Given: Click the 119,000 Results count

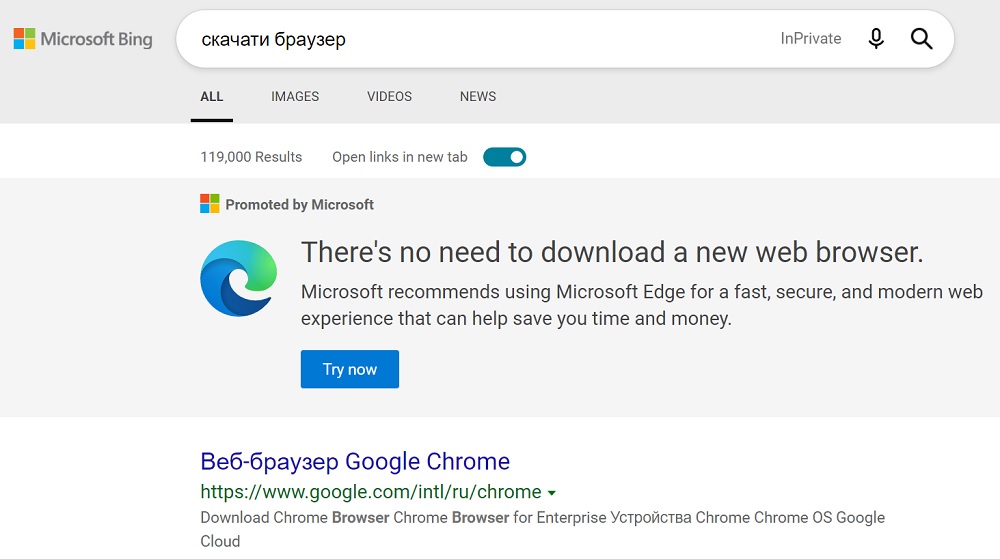Looking at the screenshot, I should click(251, 157).
